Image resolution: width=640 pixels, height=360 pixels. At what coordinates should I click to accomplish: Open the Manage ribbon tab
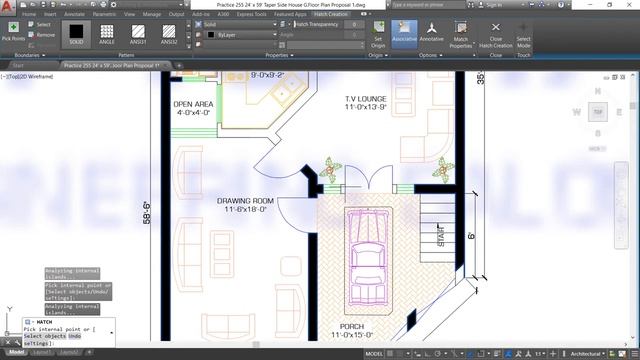tap(152, 14)
